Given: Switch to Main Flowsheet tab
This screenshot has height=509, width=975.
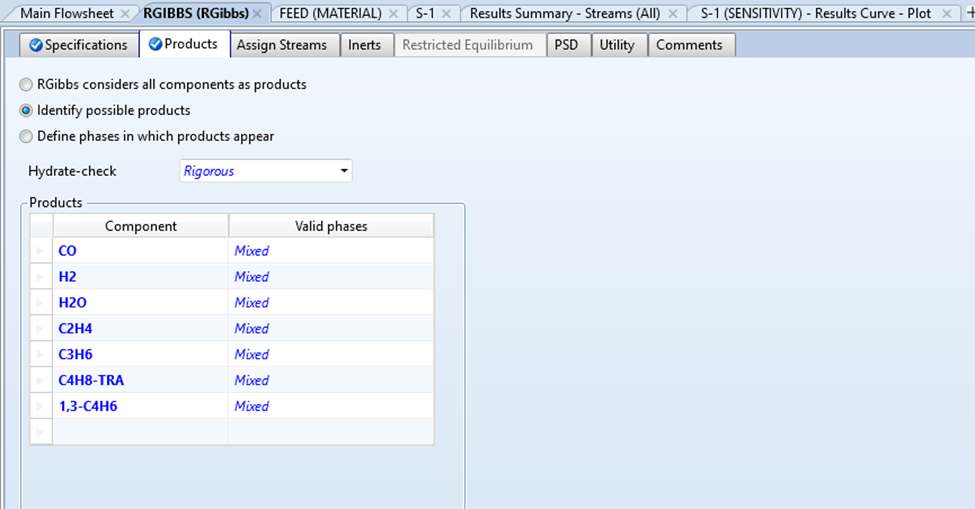Looking at the screenshot, I should coord(67,13).
